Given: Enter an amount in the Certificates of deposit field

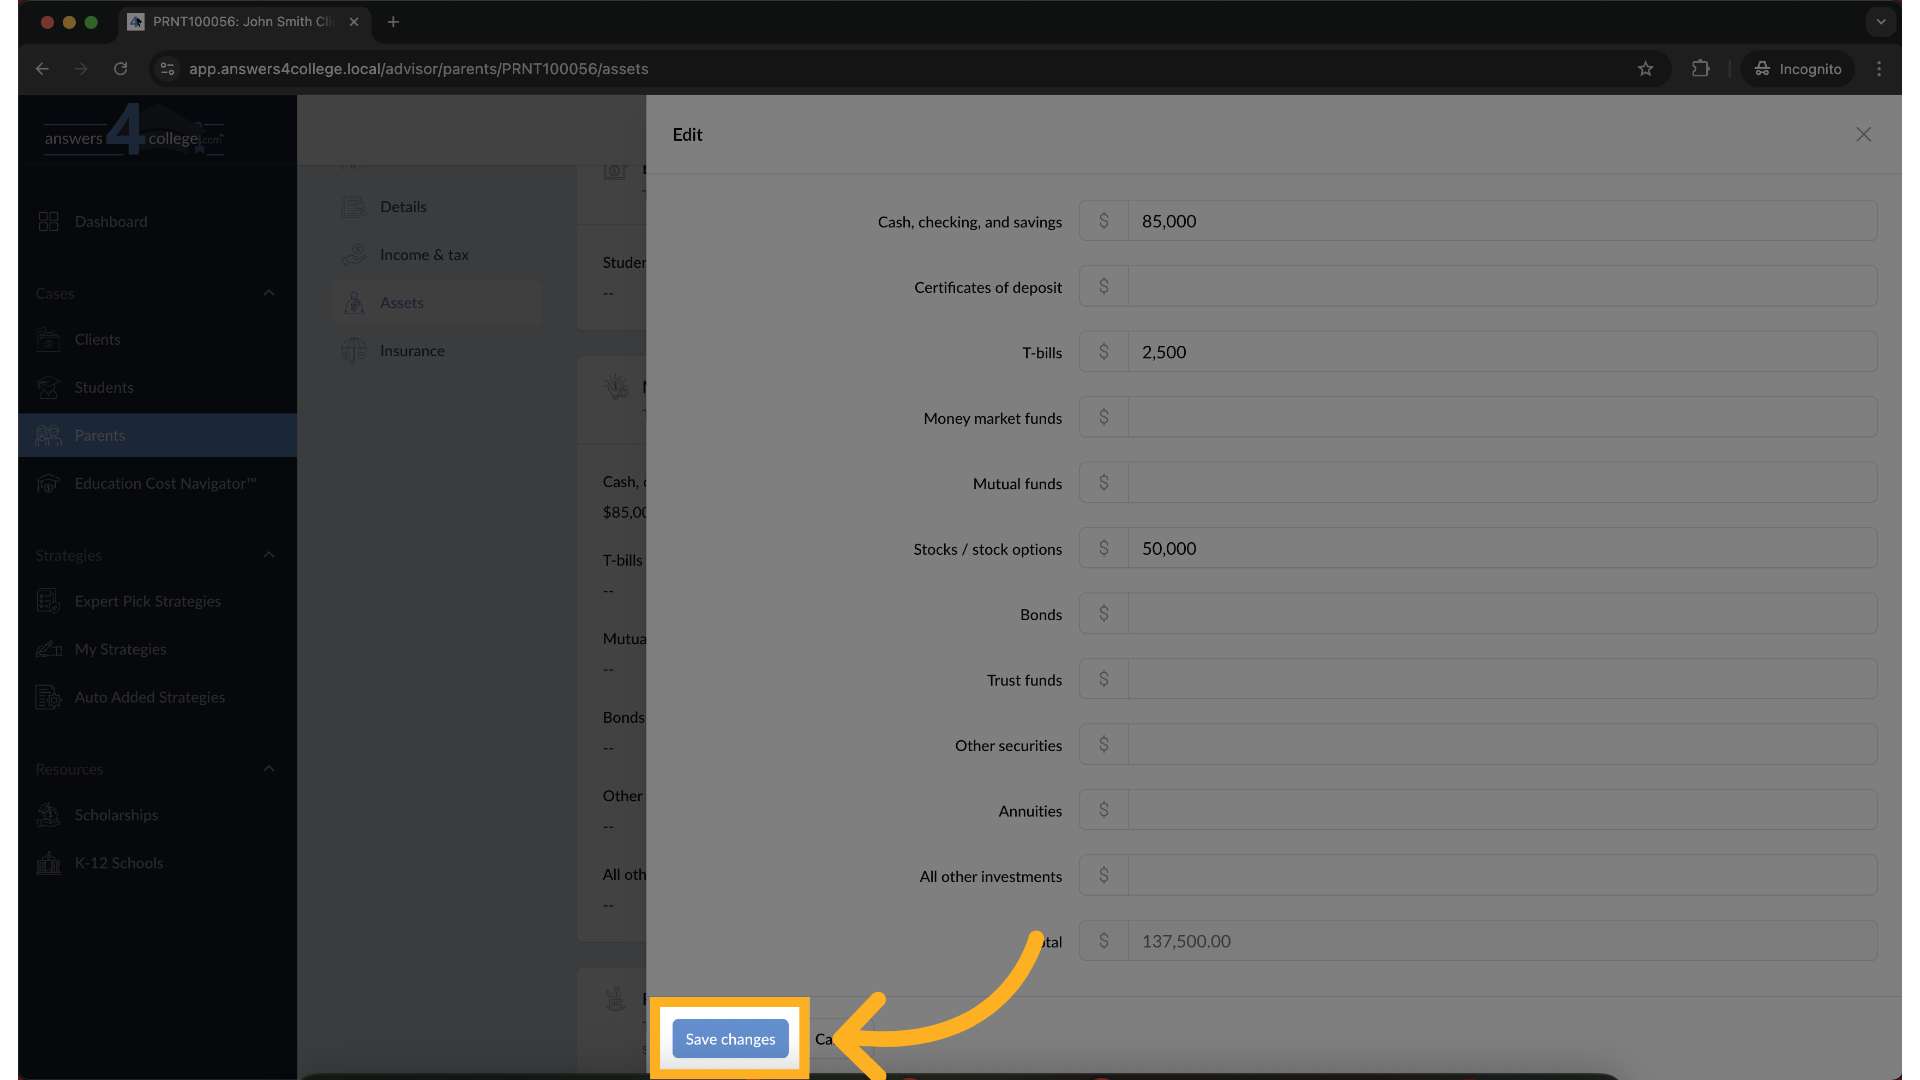Looking at the screenshot, I should pos(1500,286).
